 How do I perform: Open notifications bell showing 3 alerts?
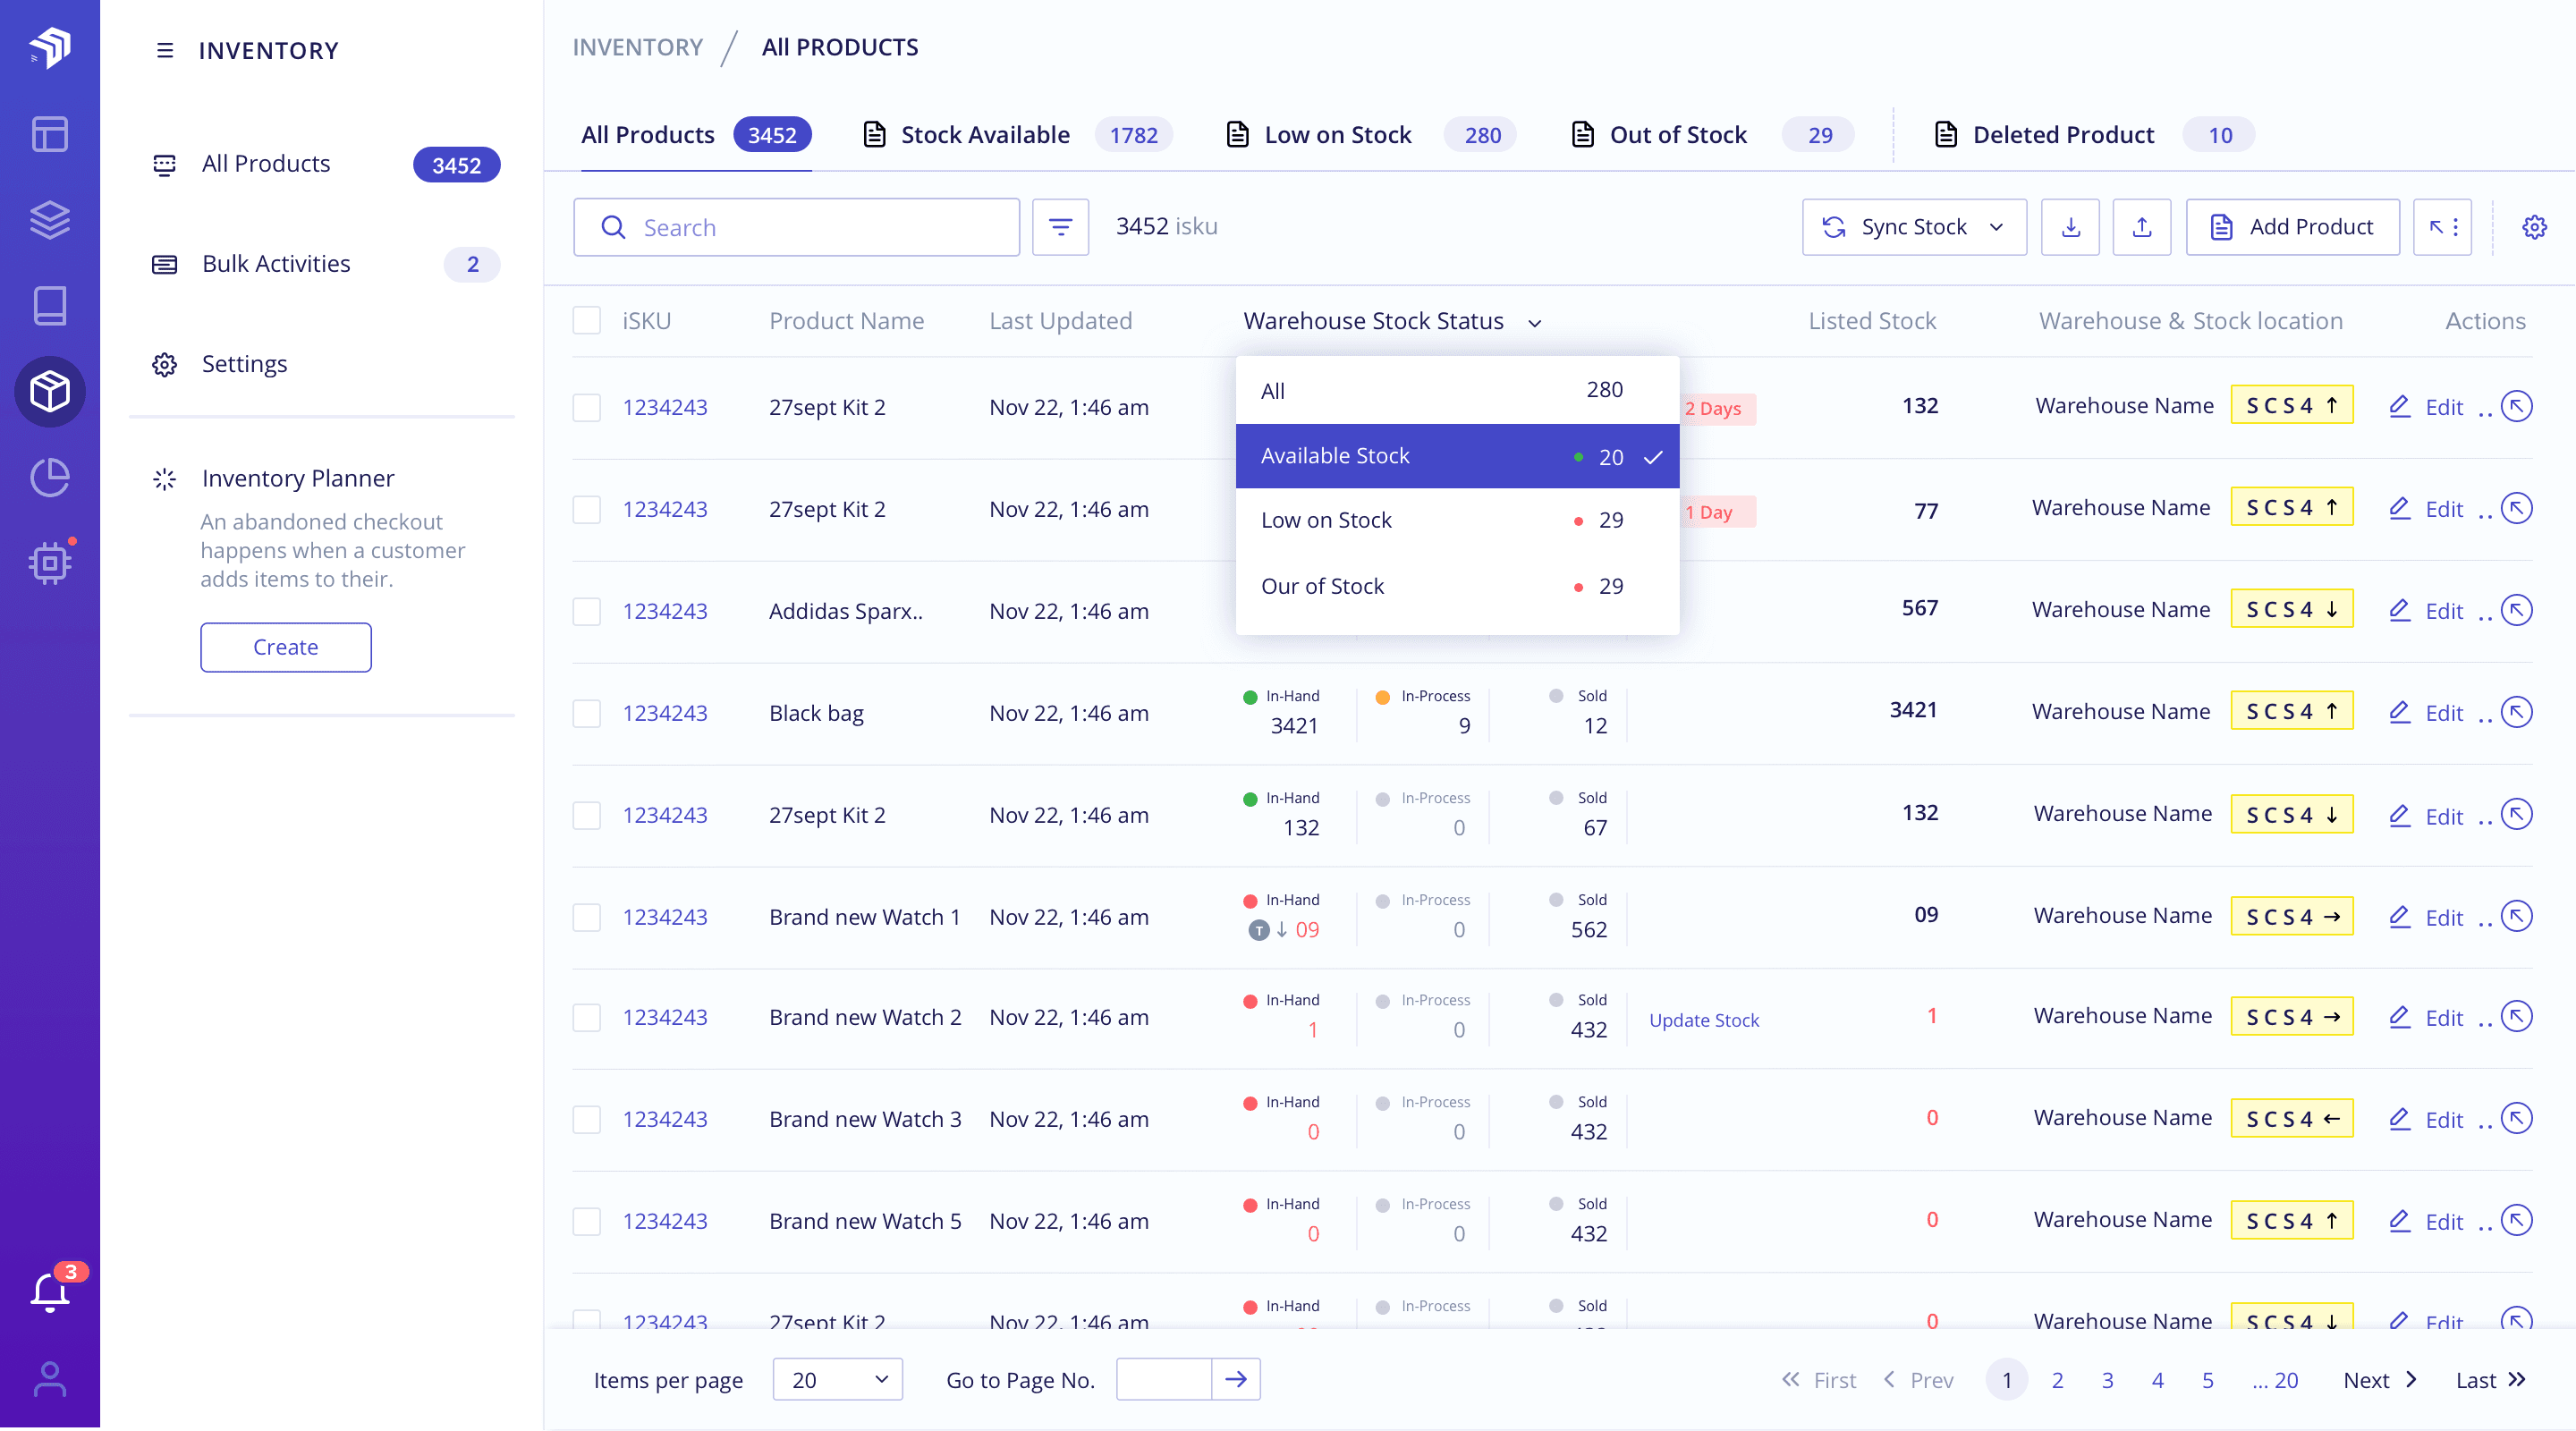[50, 1288]
